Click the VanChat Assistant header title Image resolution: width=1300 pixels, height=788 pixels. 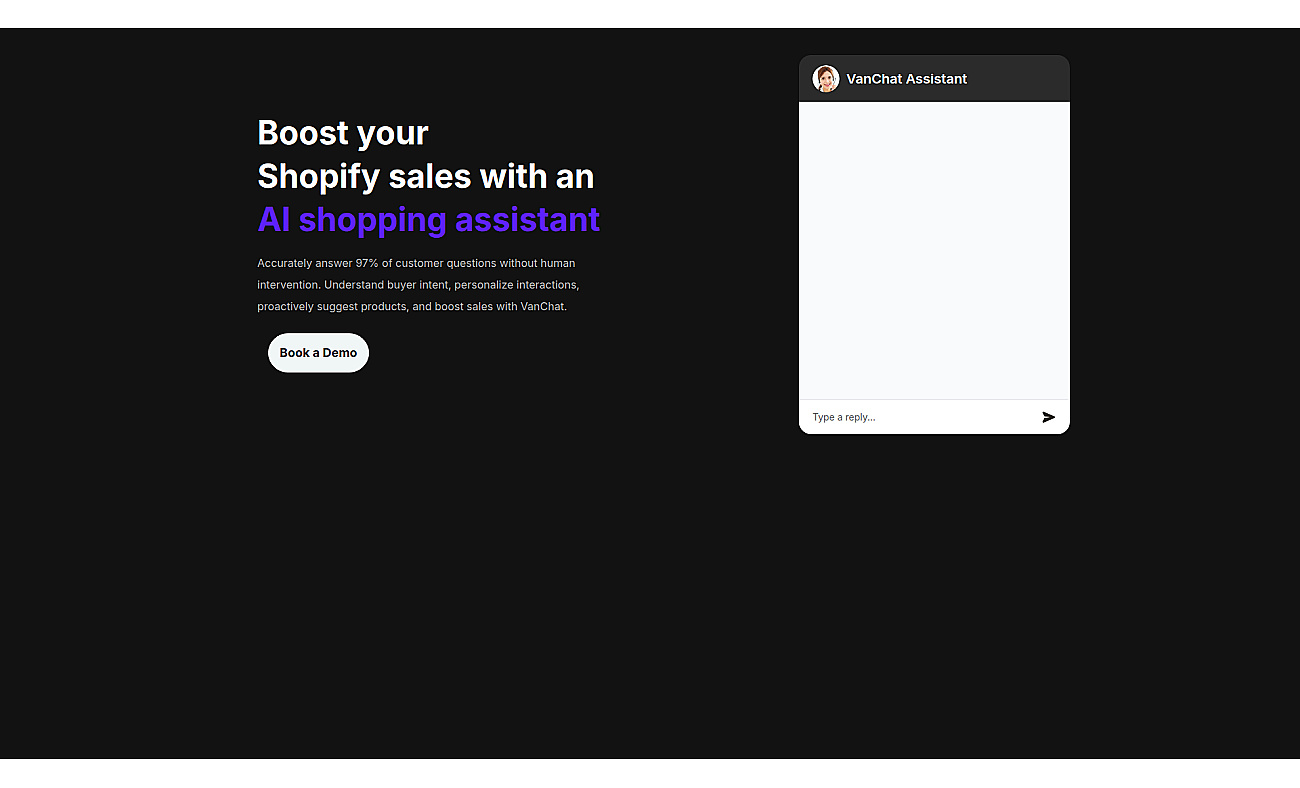(907, 79)
